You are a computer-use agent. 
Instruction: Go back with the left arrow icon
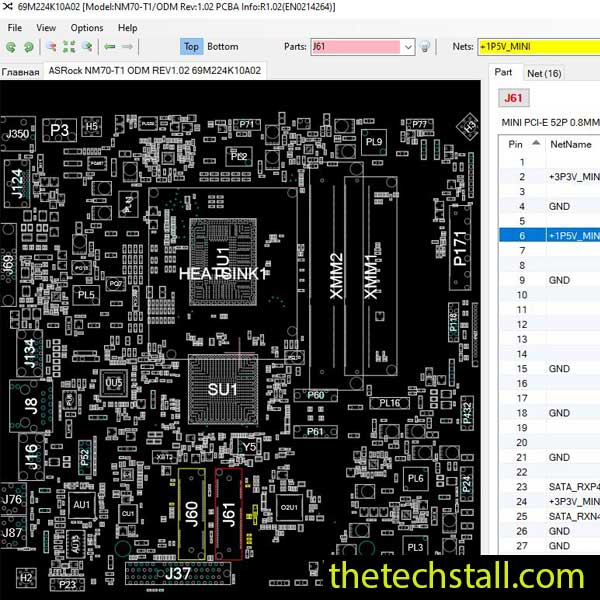pos(110,47)
